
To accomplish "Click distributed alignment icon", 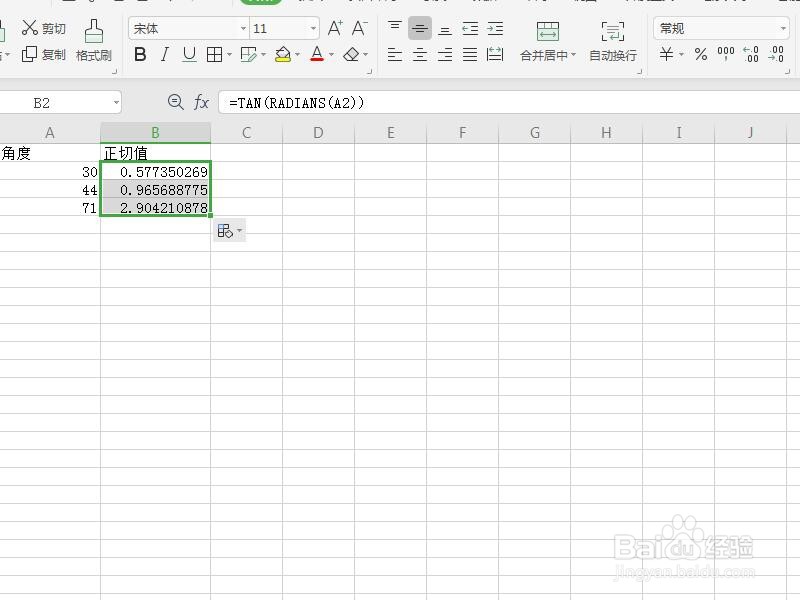I will 495,54.
